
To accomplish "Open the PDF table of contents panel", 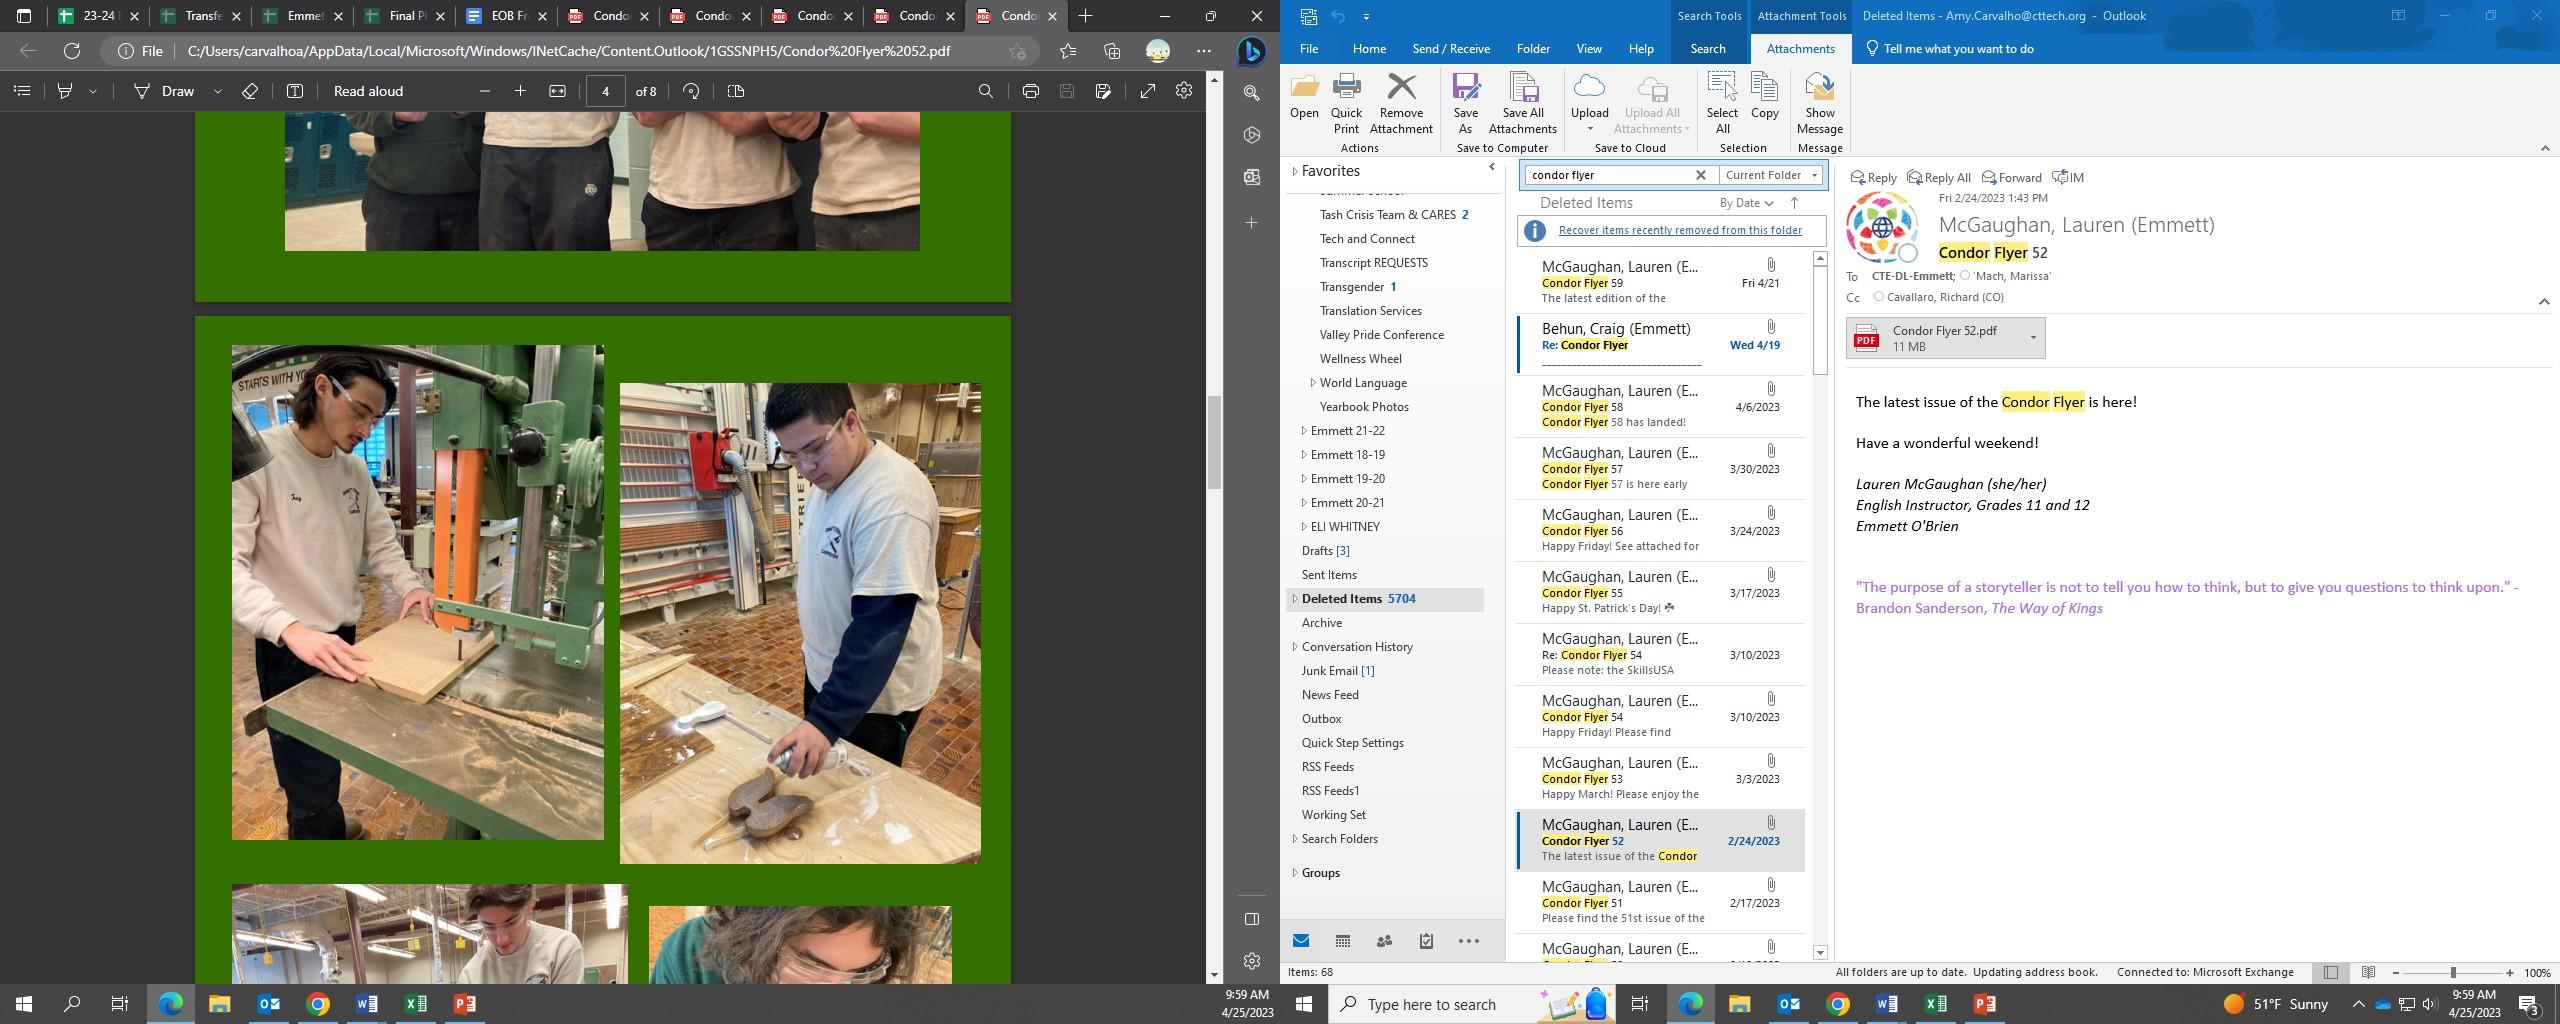I will pyautogui.click(x=22, y=91).
